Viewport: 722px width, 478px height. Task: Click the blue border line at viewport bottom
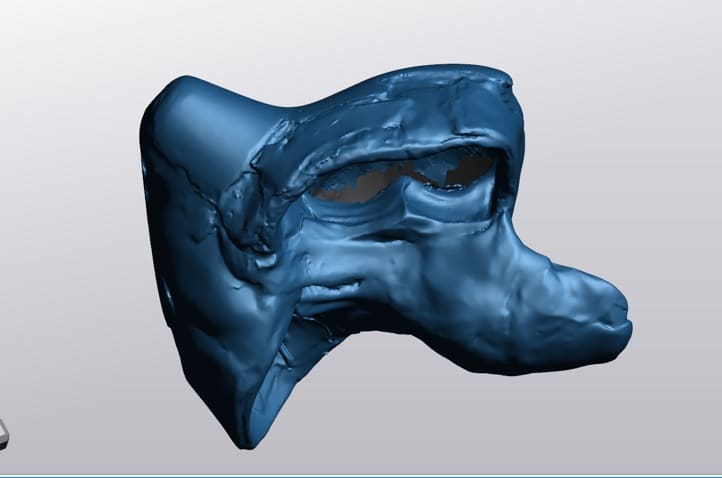(360, 475)
